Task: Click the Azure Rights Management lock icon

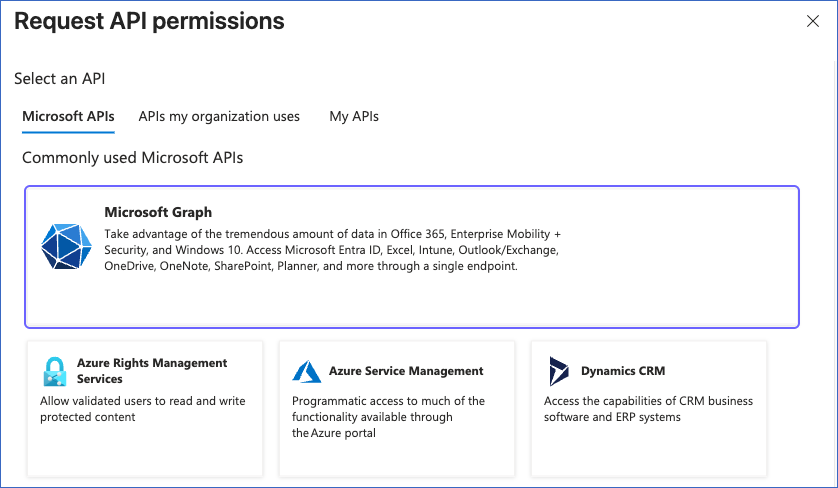Action: point(55,371)
